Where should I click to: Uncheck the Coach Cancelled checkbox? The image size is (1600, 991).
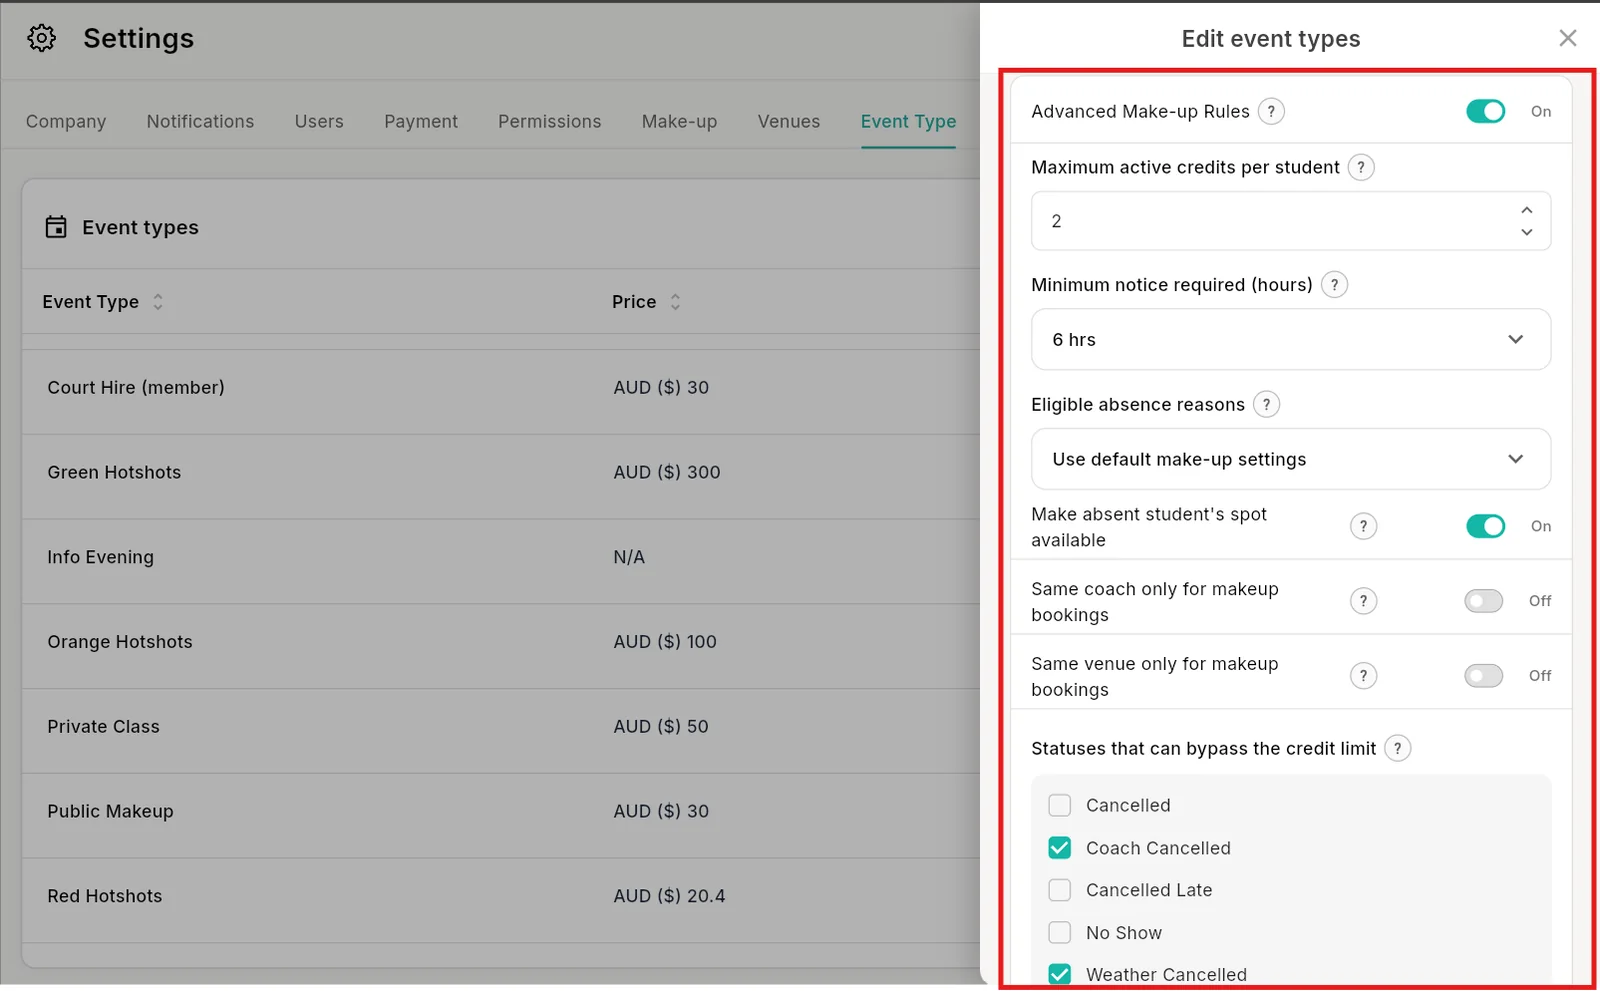(1059, 848)
